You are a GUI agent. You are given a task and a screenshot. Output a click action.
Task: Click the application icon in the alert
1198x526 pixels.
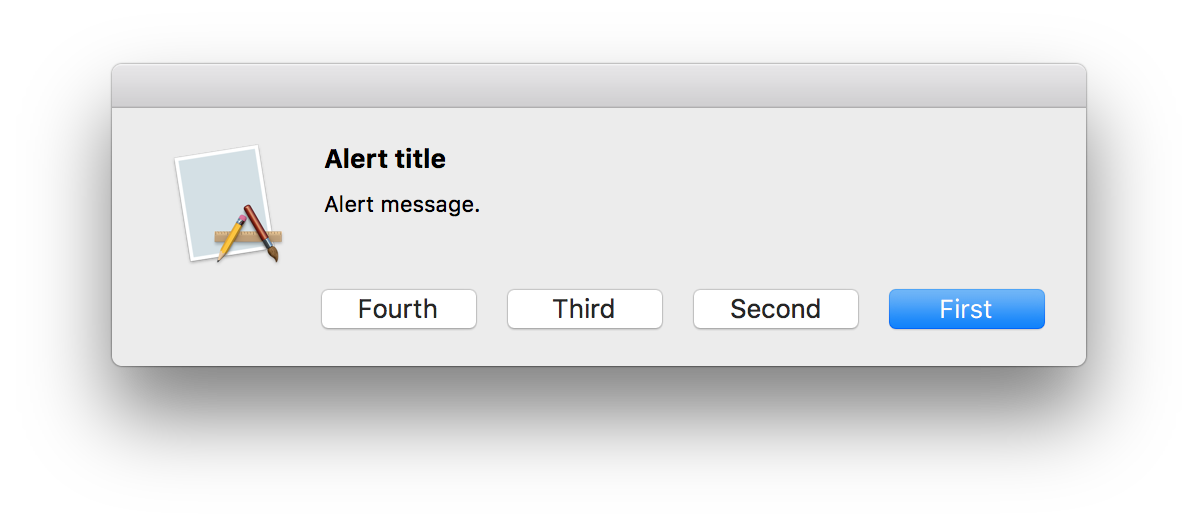coord(228,204)
